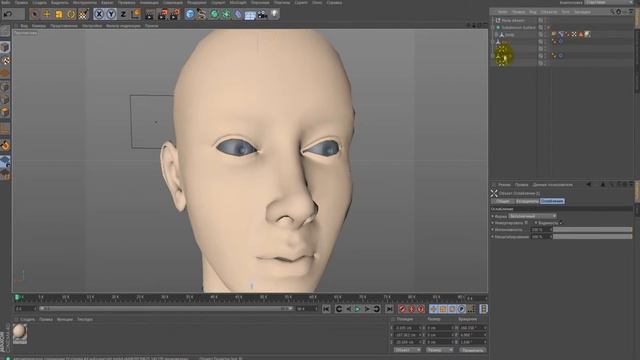Screen dimensions: 640x360
Task: Toggle the Y axis lock
Action: click(x=111, y=14)
